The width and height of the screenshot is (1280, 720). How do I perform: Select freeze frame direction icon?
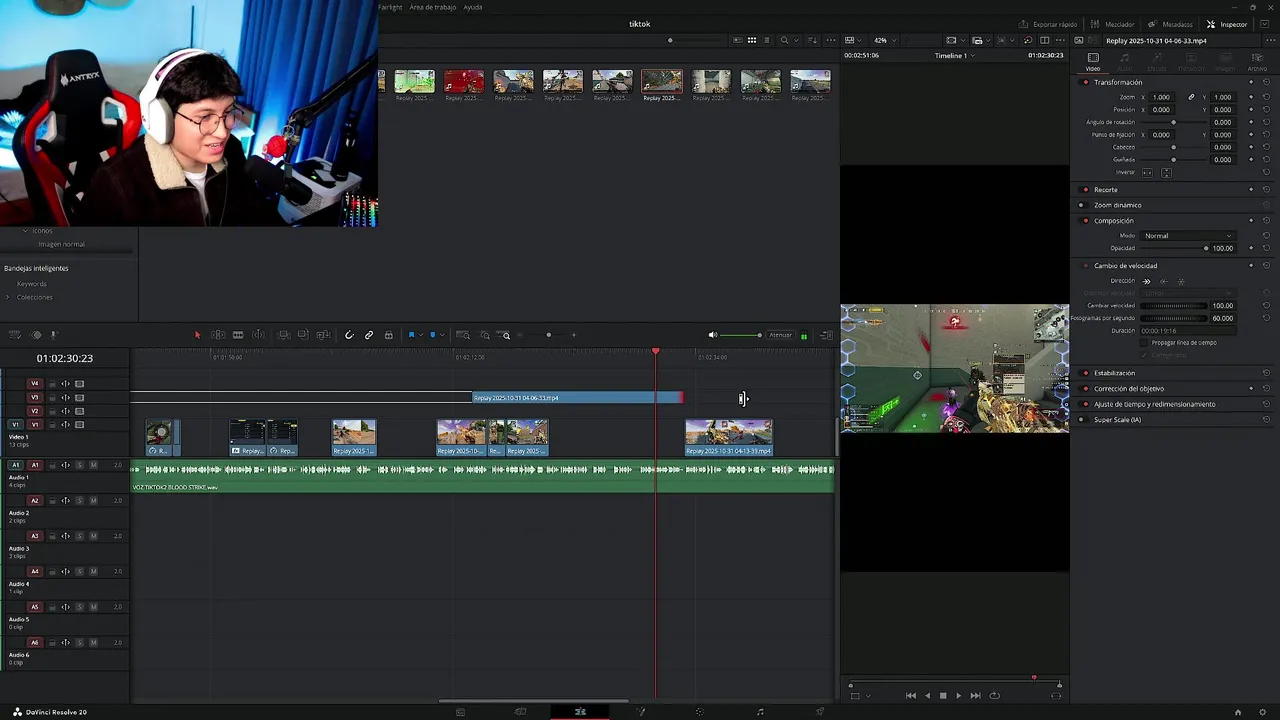[x=1181, y=281]
